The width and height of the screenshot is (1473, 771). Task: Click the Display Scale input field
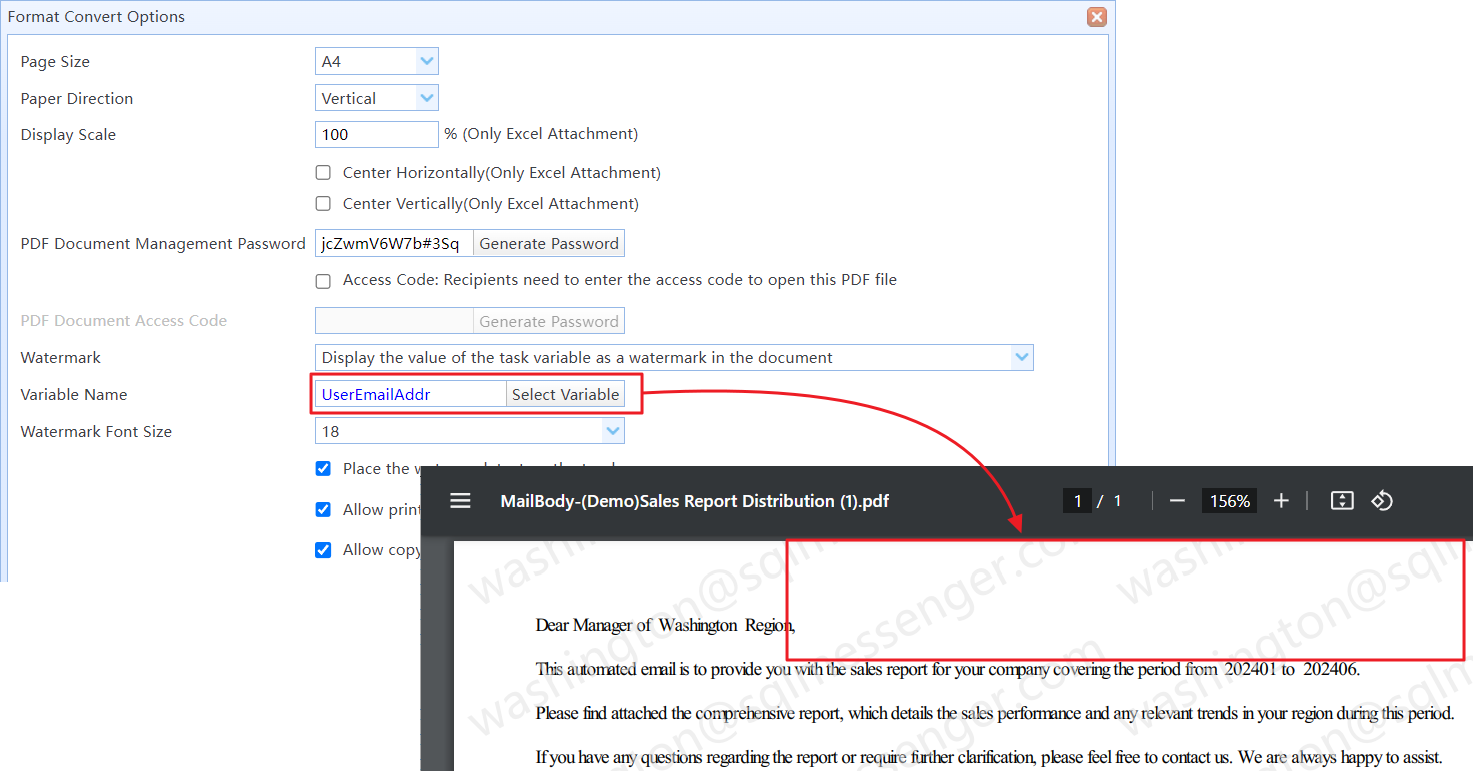click(377, 134)
